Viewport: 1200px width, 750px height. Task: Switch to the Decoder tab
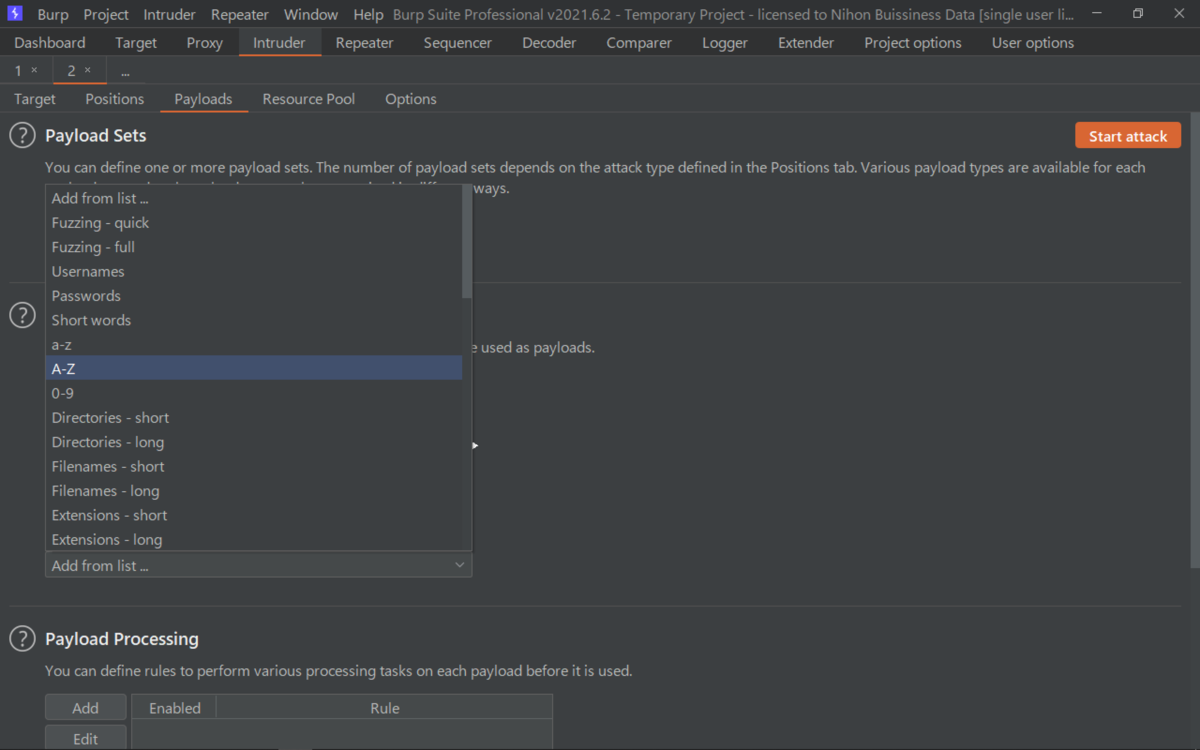(x=549, y=43)
